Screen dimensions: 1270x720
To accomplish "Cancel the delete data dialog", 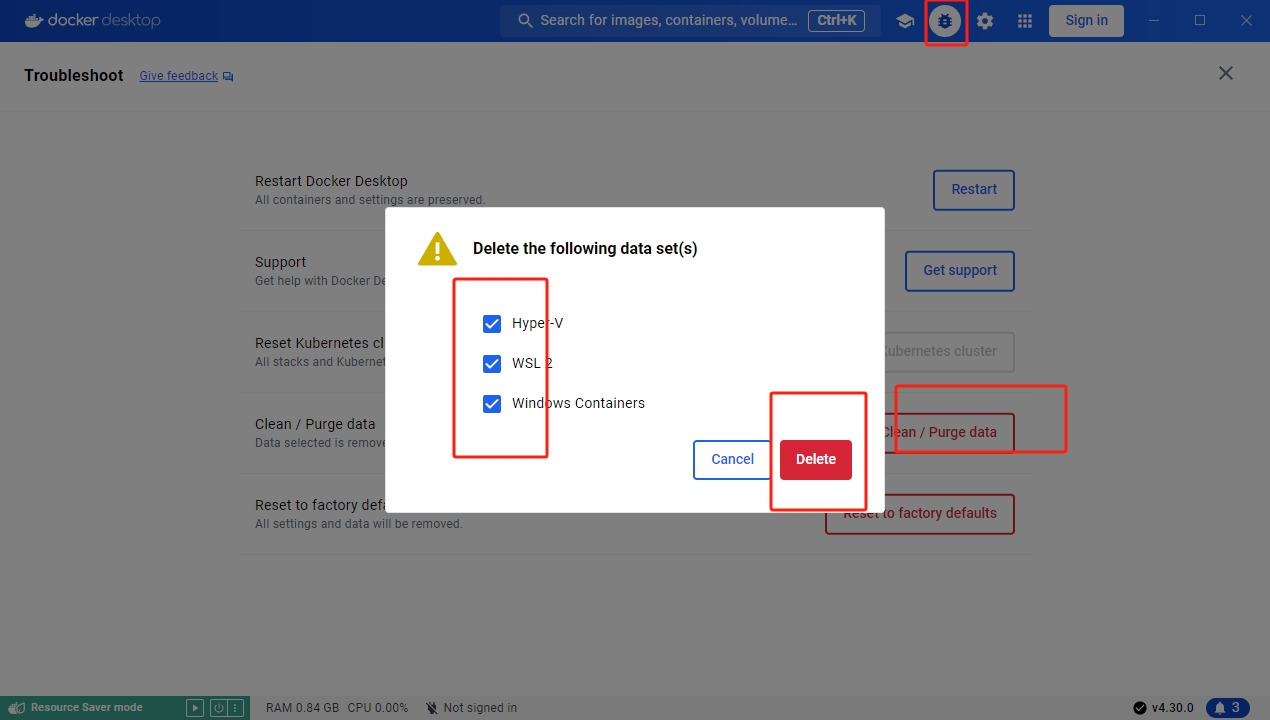I will pyautogui.click(x=732, y=459).
